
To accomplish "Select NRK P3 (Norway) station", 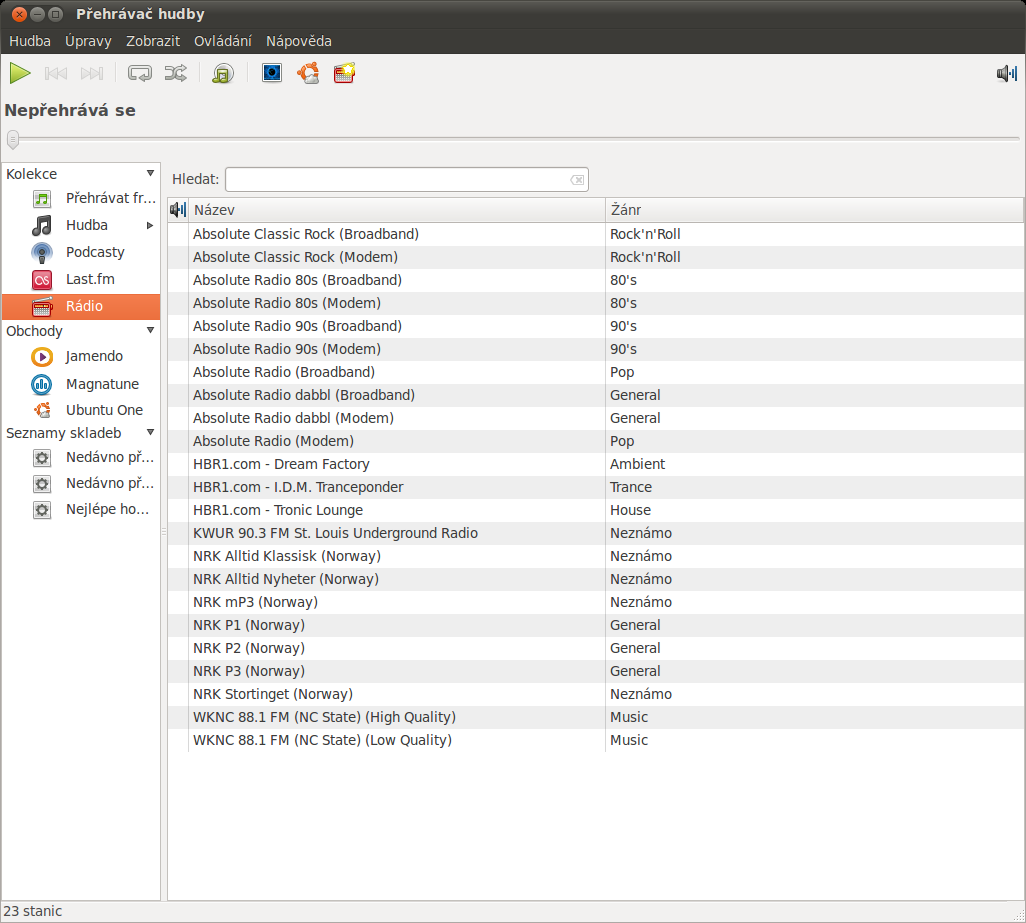I will (x=595, y=671).
